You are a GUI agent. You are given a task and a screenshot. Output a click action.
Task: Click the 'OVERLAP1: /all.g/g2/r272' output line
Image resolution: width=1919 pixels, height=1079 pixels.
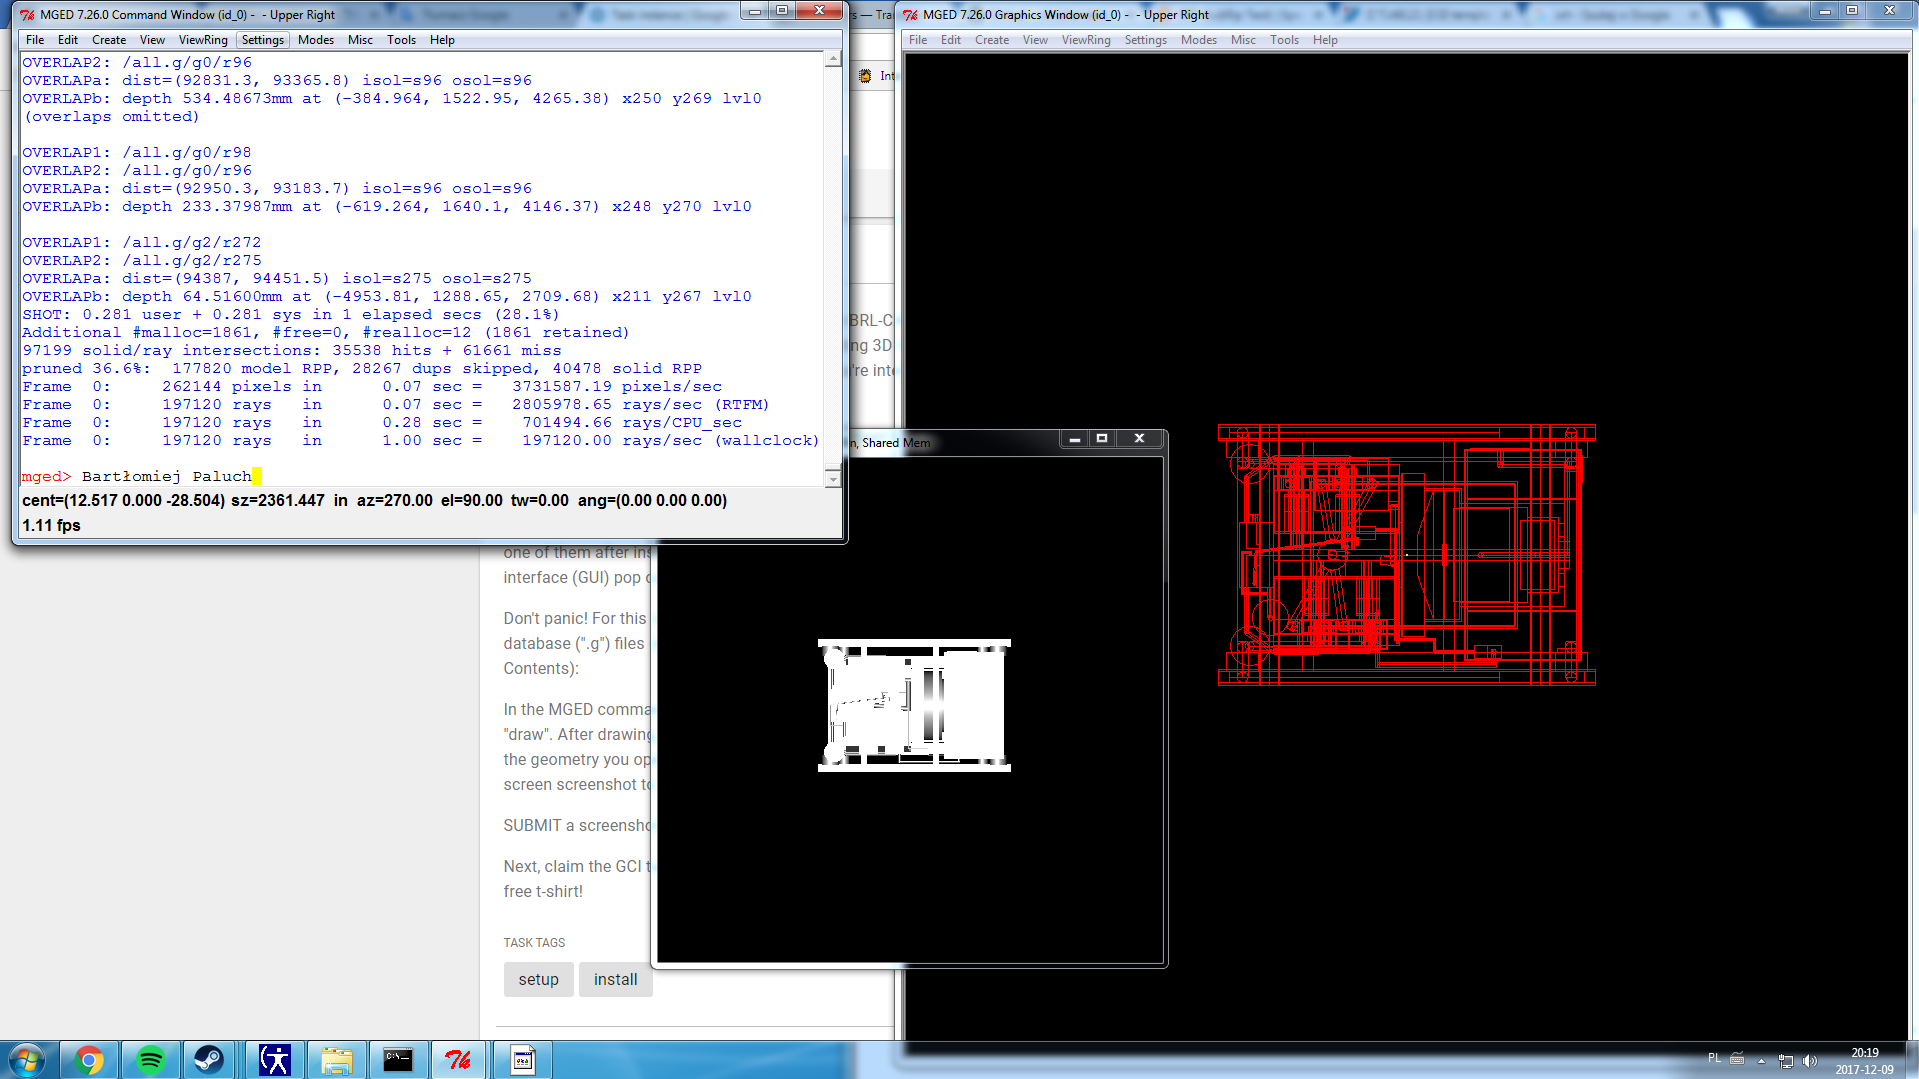coord(142,243)
